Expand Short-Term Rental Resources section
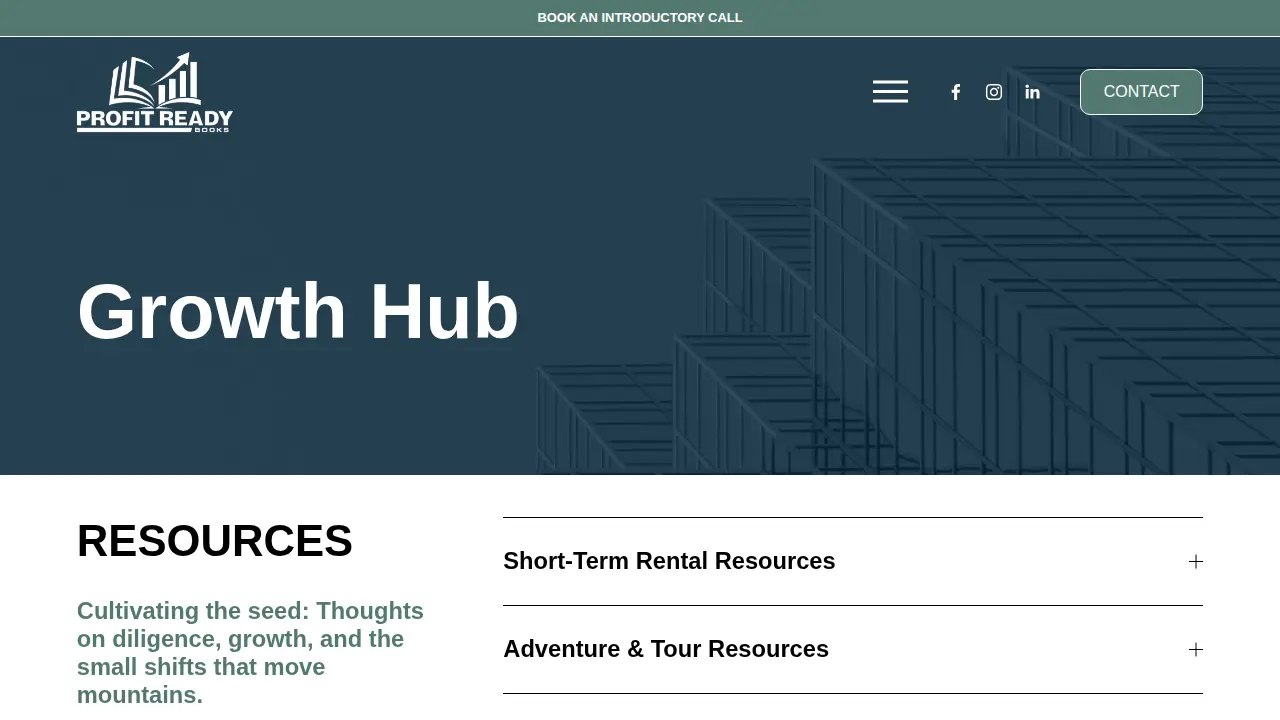This screenshot has width=1280, height=720. coord(853,561)
